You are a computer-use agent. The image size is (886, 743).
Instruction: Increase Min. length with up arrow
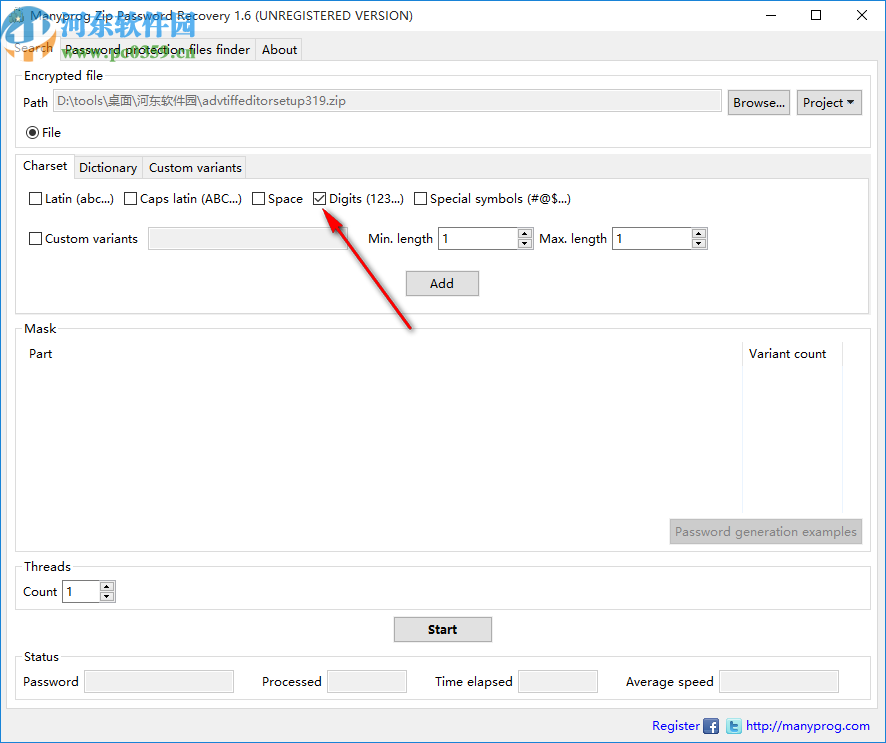pos(524,233)
